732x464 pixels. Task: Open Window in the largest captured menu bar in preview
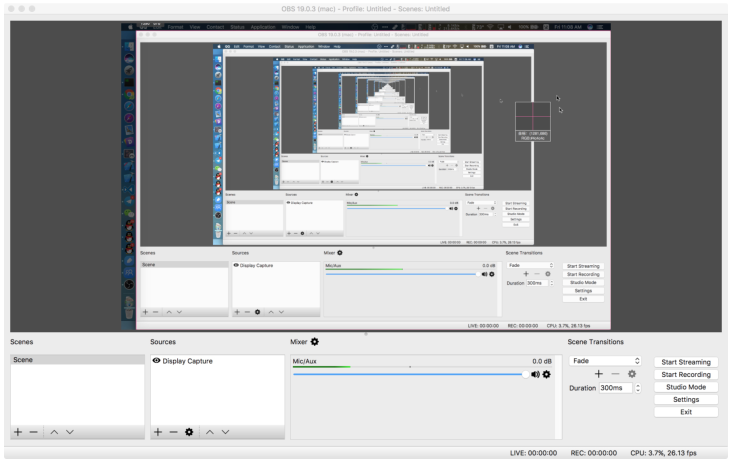click(290, 27)
